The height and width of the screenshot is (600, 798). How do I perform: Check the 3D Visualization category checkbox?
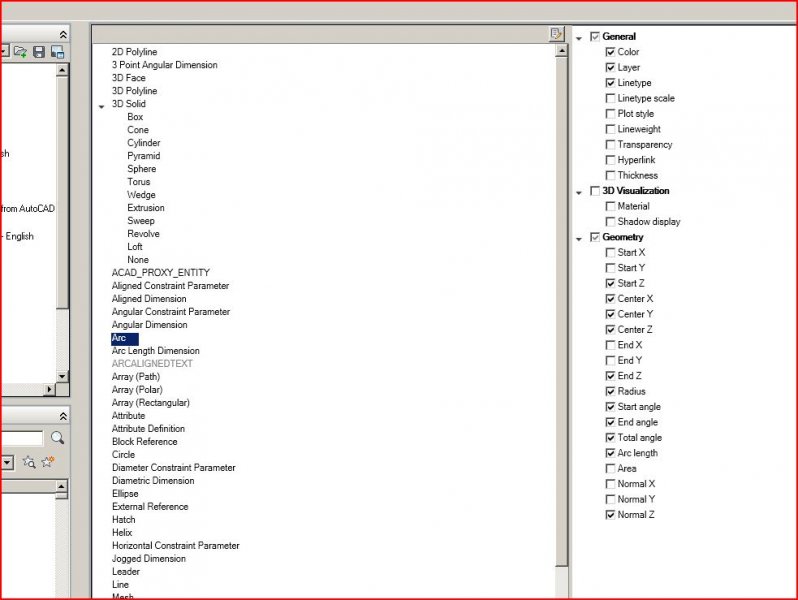[594, 191]
